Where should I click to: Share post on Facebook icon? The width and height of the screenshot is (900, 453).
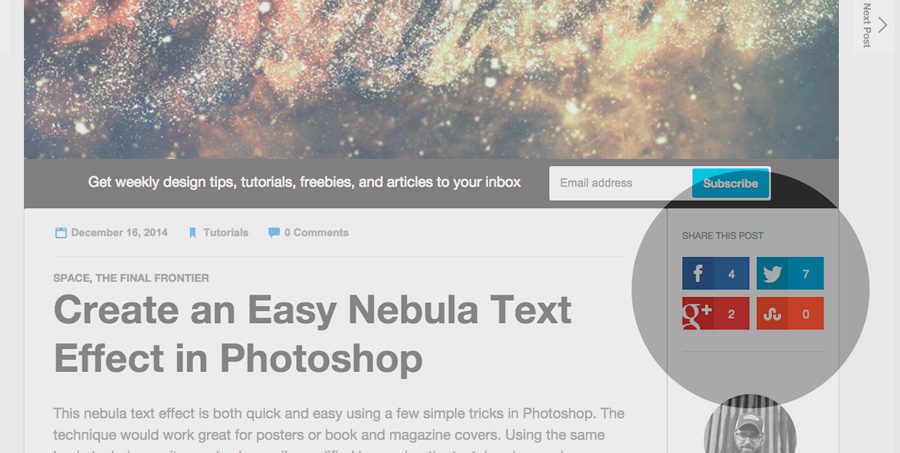698,273
